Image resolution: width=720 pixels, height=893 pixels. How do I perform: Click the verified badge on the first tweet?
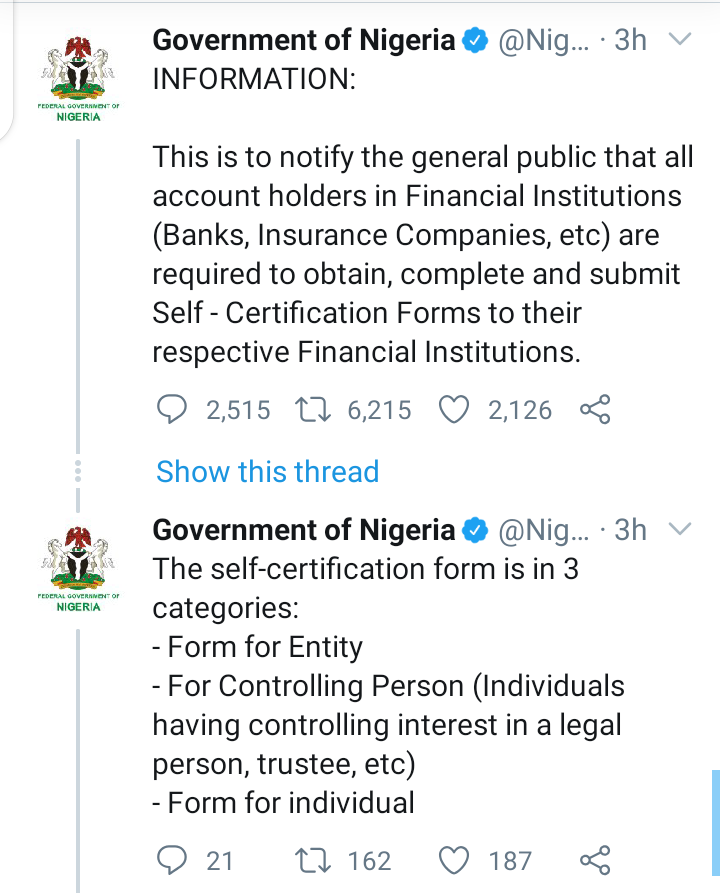point(476,41)
